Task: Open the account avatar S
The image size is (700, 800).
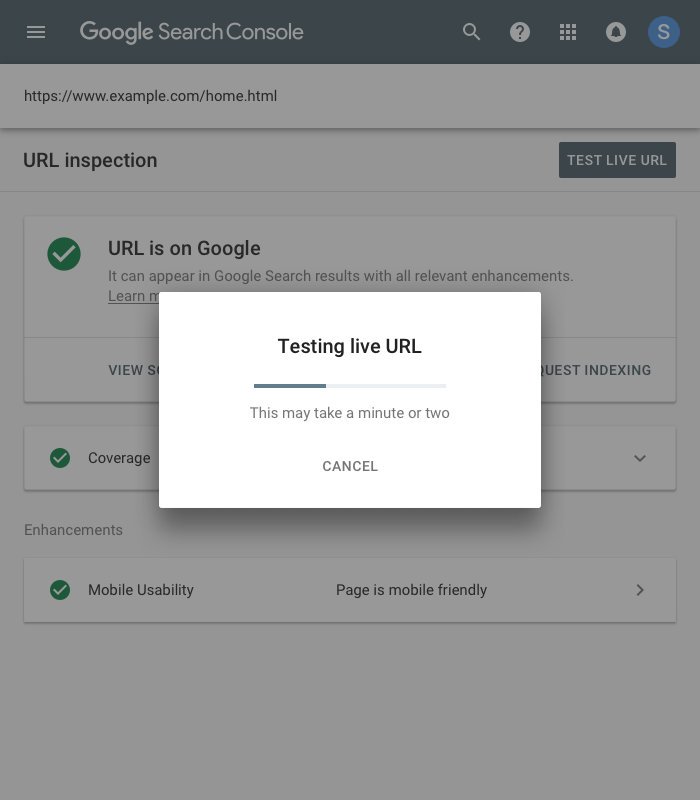Action: tap(663, 32)
